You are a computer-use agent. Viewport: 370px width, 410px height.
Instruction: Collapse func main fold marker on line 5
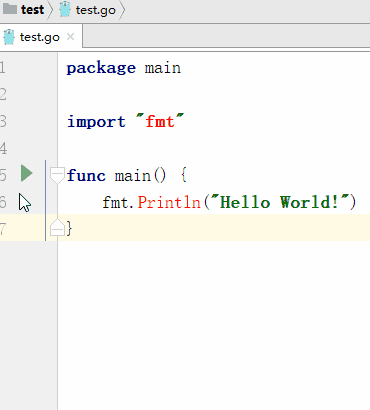[x=57, y=175]
